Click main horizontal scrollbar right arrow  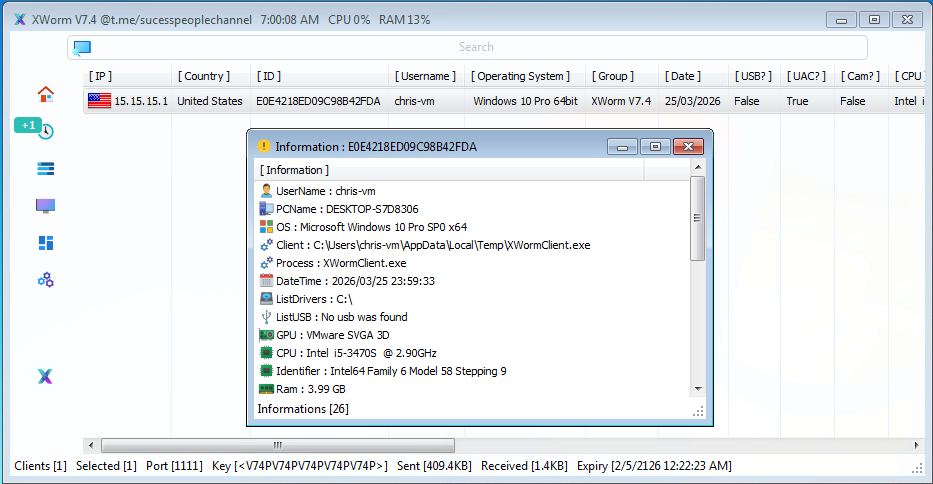point(916,445)
